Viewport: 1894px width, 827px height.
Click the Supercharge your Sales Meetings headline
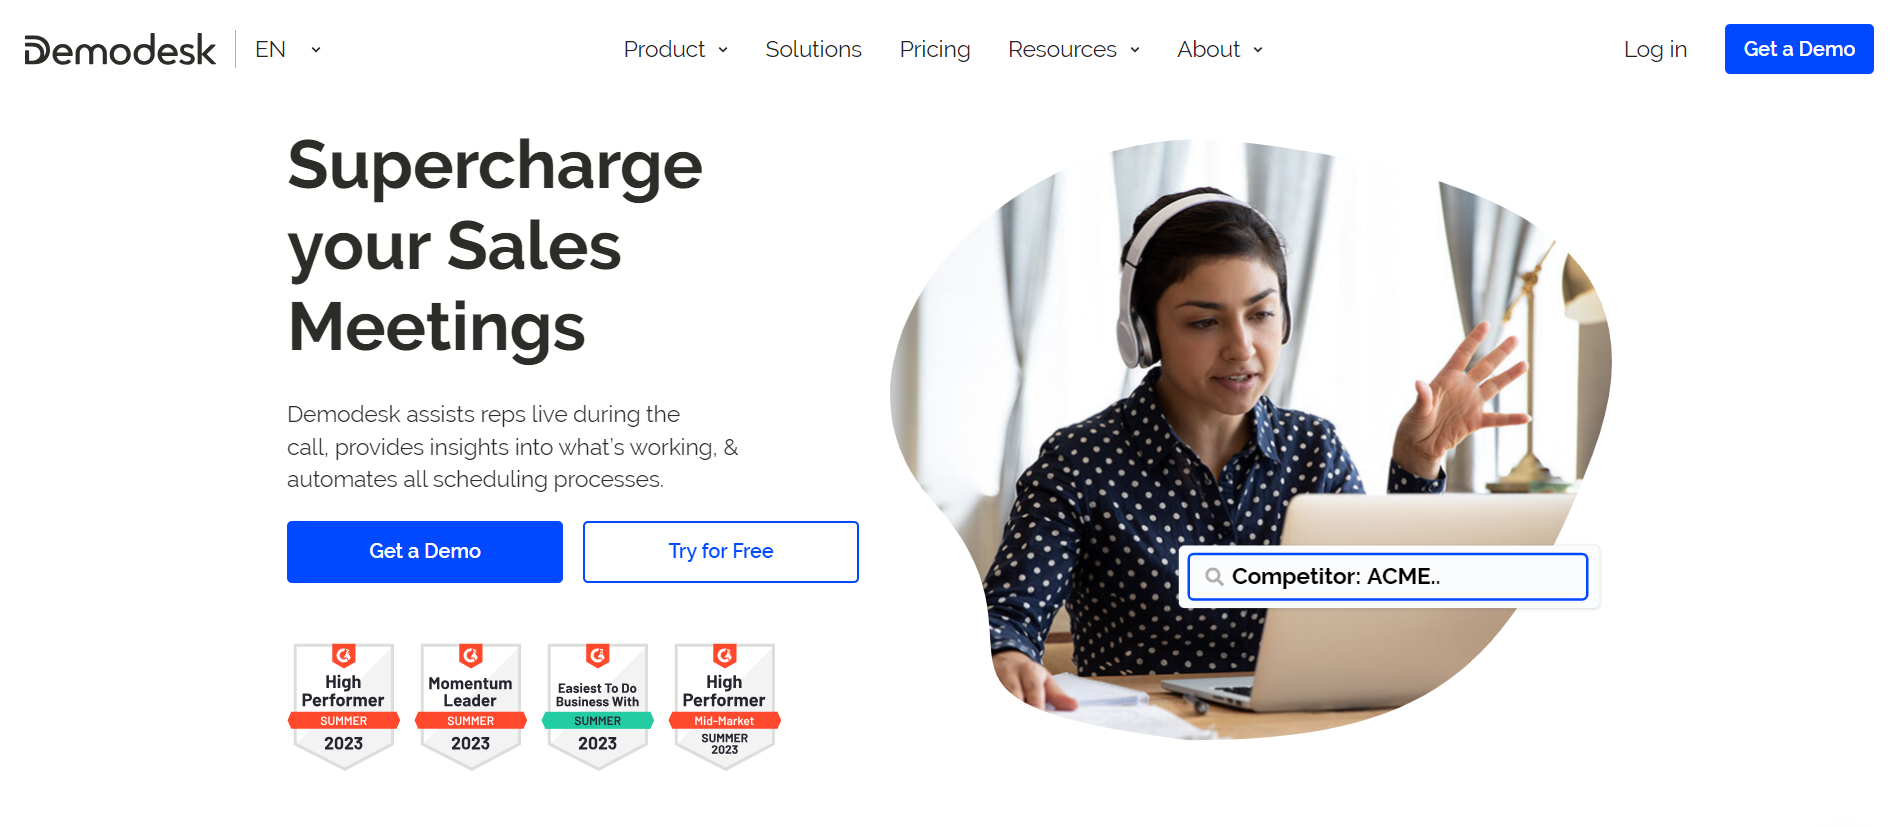click(x=495, y=246)
